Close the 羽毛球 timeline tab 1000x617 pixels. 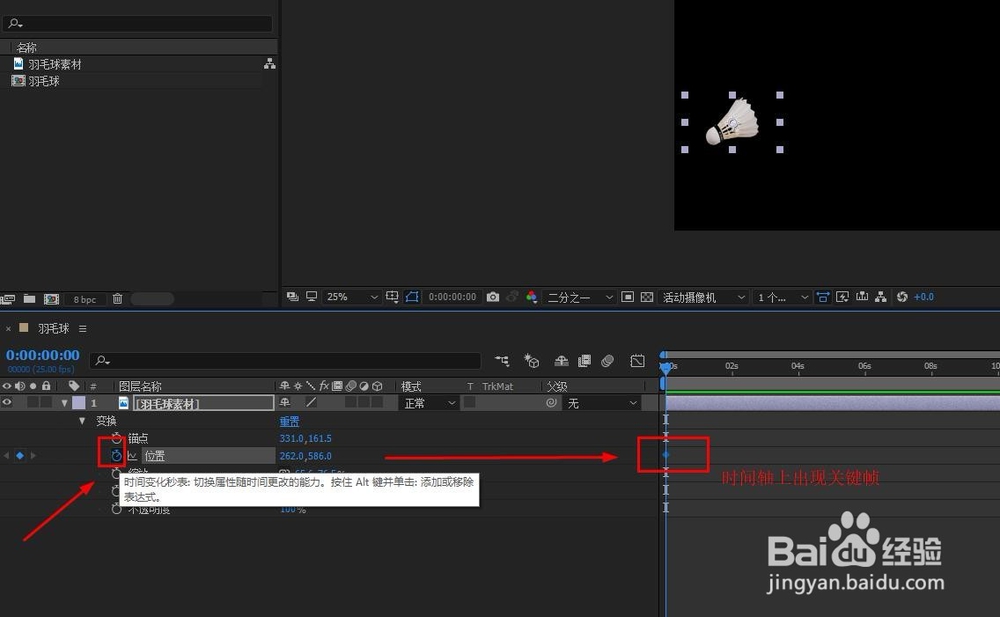8,329
